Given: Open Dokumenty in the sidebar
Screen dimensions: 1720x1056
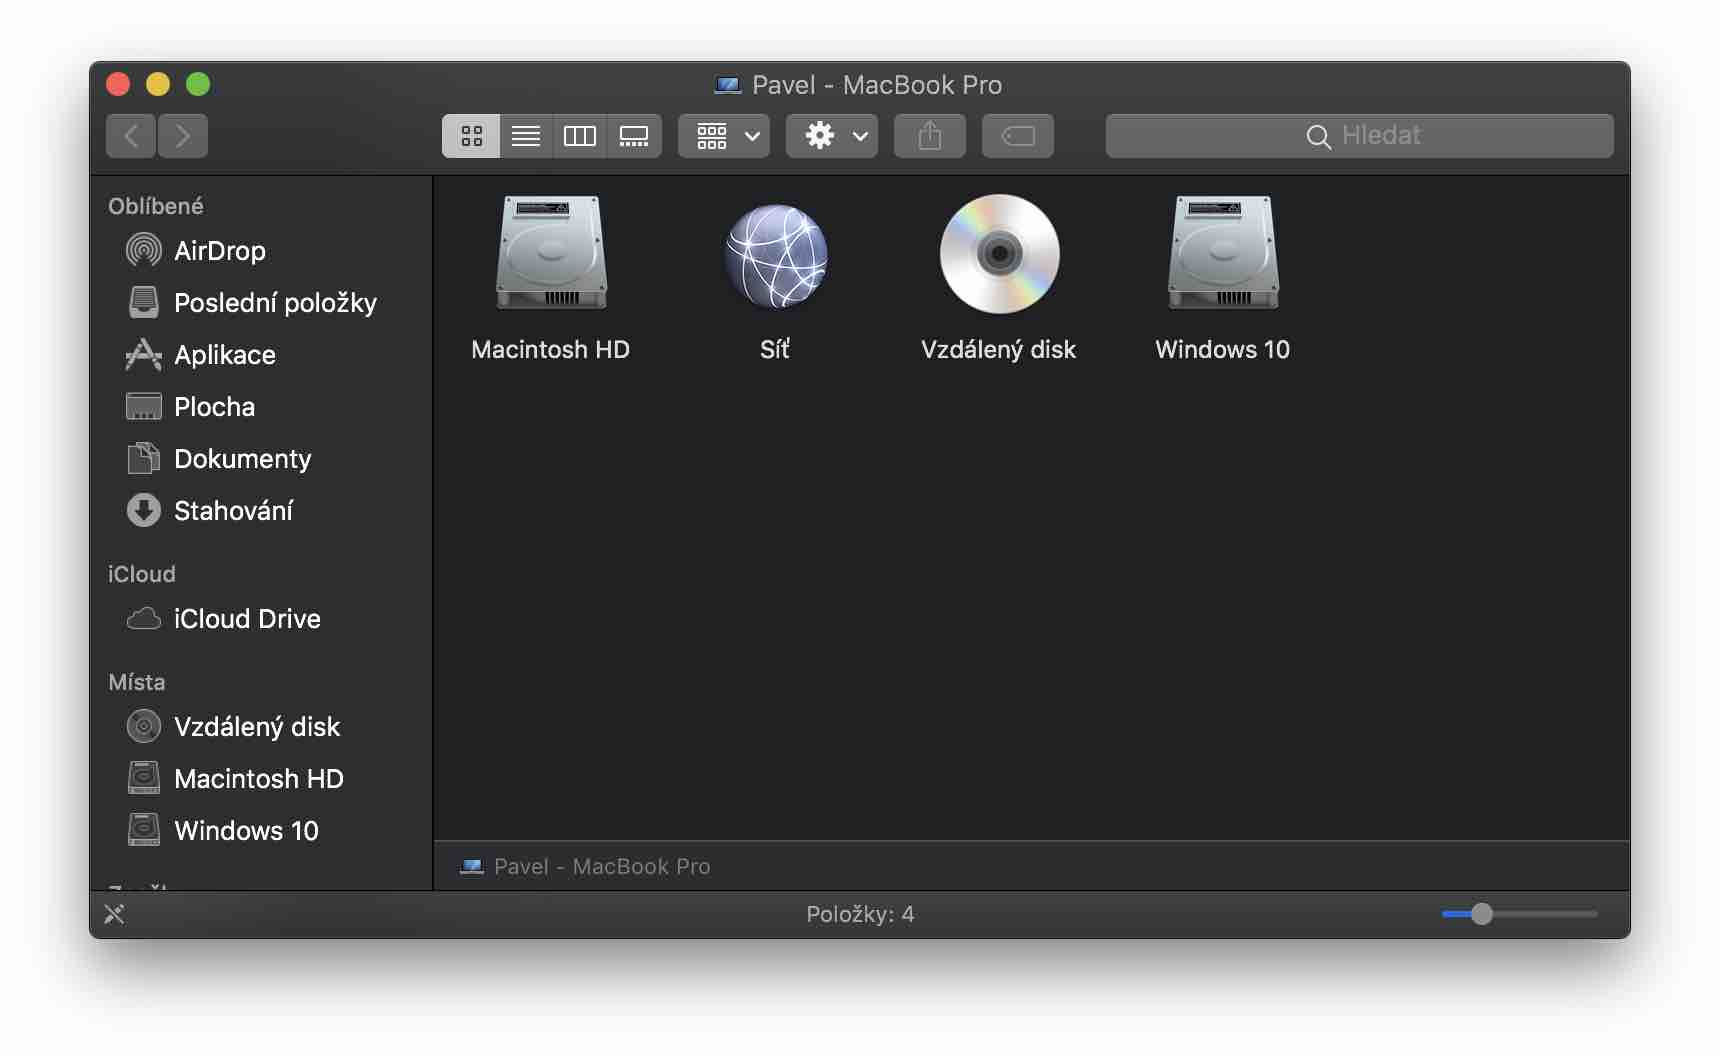Looking at the screenshot, I should [261, 458].
